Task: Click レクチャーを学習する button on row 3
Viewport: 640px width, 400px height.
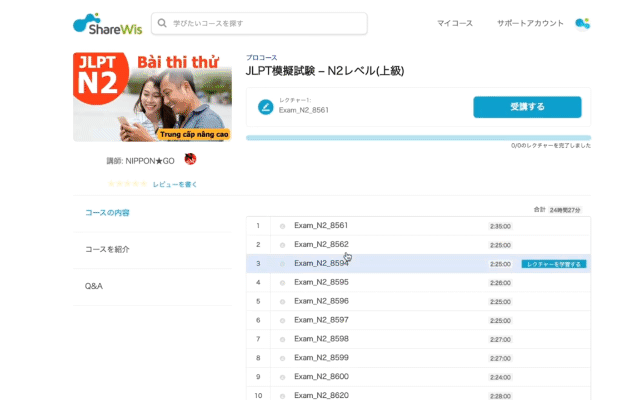Action: [554, 264]
